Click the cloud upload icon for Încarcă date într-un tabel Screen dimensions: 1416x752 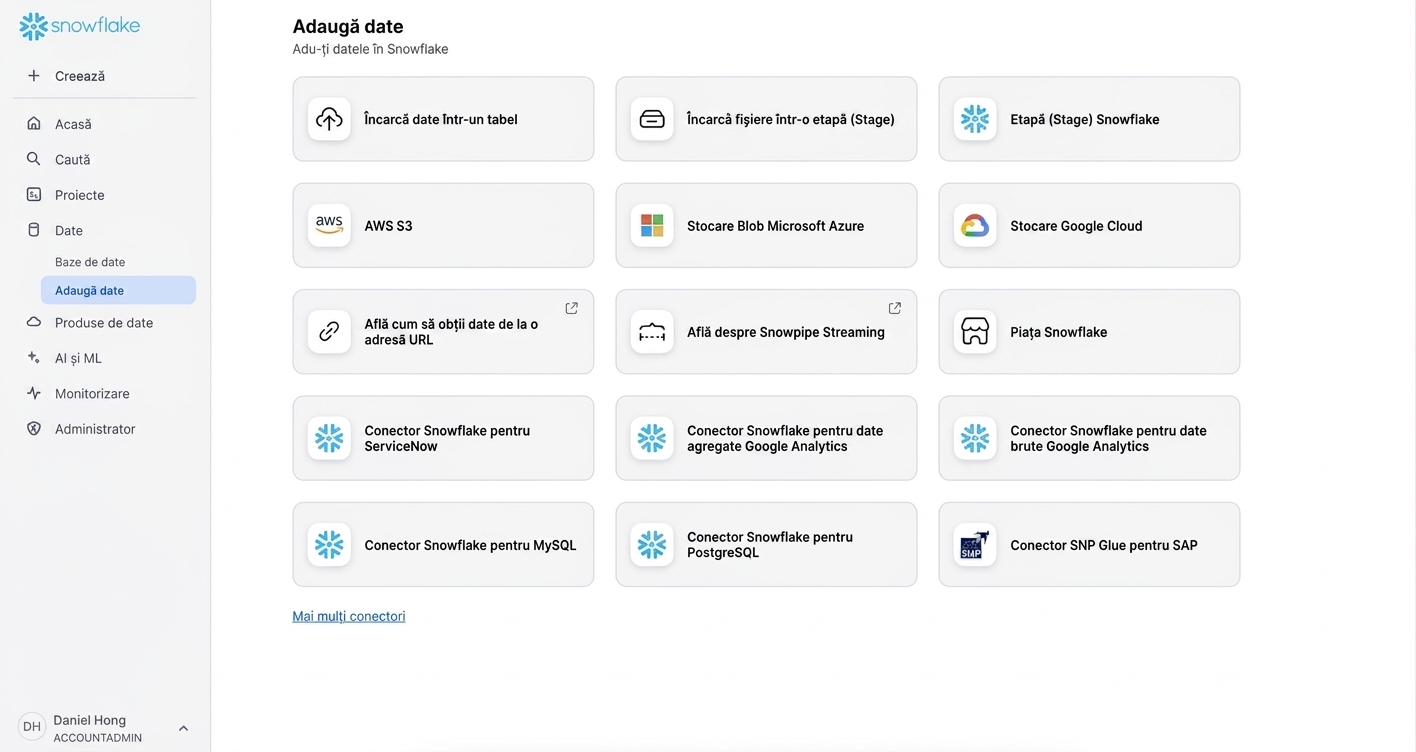click(x=329, y=119)
